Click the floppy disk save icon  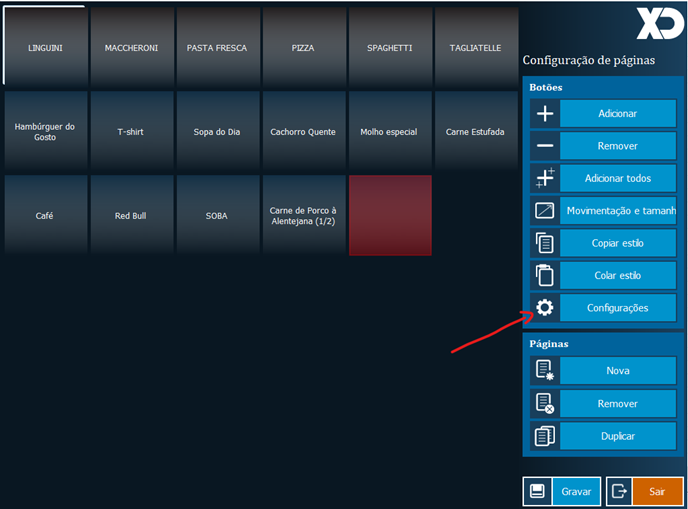pos(537,491)
